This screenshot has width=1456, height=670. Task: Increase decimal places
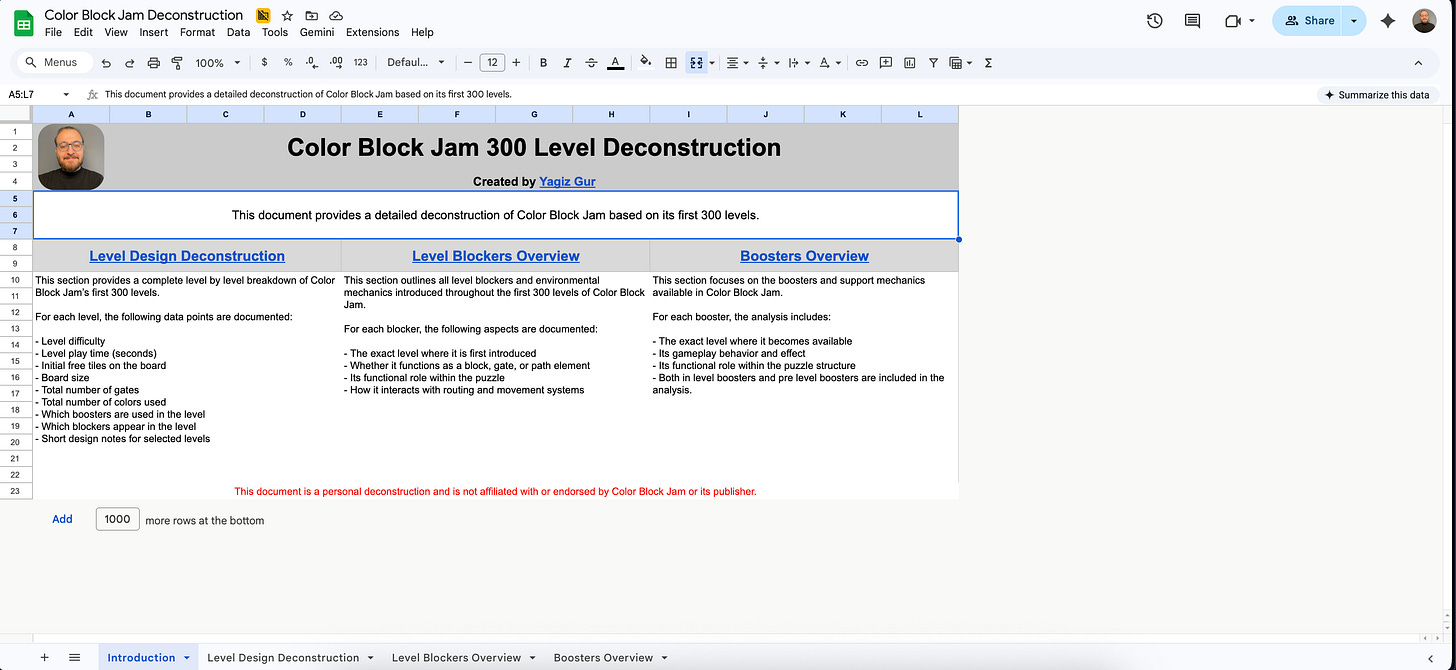pyautogui.click(x=336, y=62)
